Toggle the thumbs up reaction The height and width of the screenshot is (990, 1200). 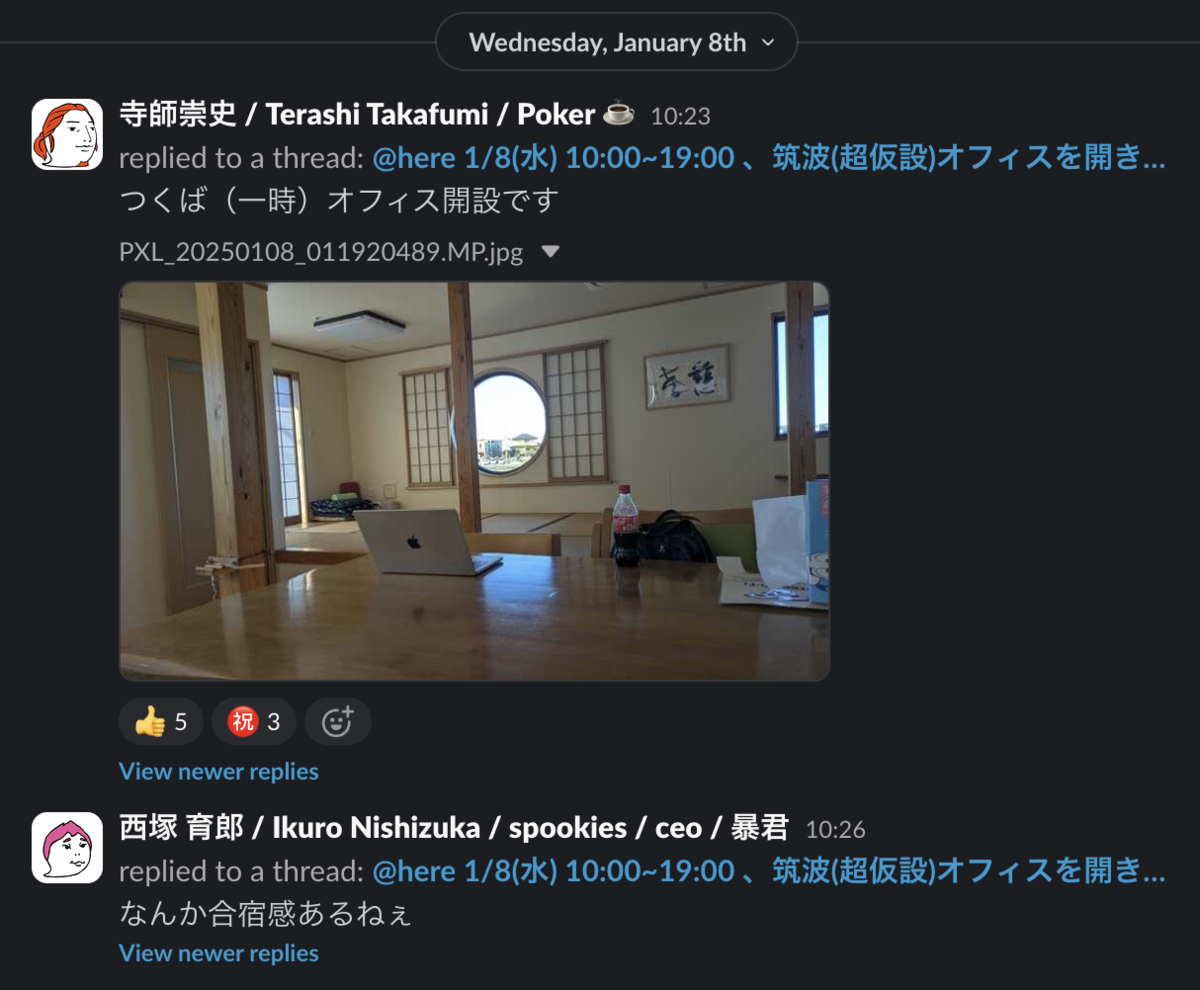tap(161, 722)
